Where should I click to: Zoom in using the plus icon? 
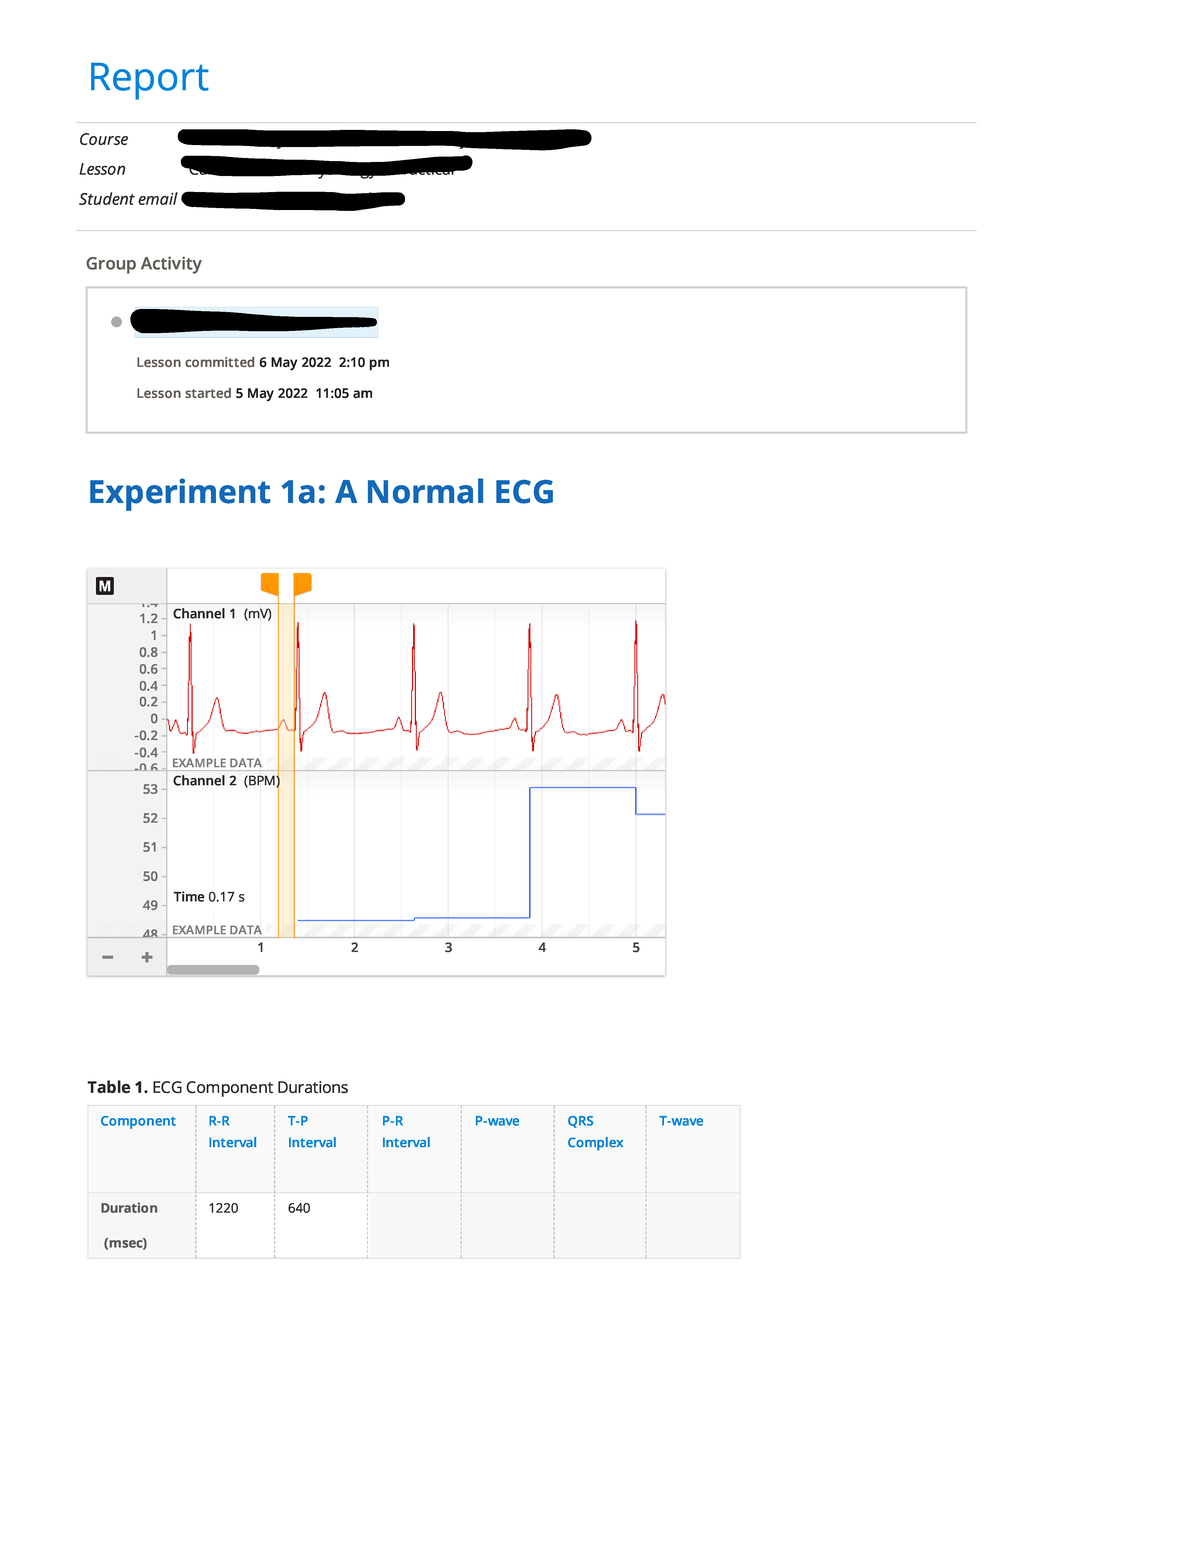click(x=146, y=956)
